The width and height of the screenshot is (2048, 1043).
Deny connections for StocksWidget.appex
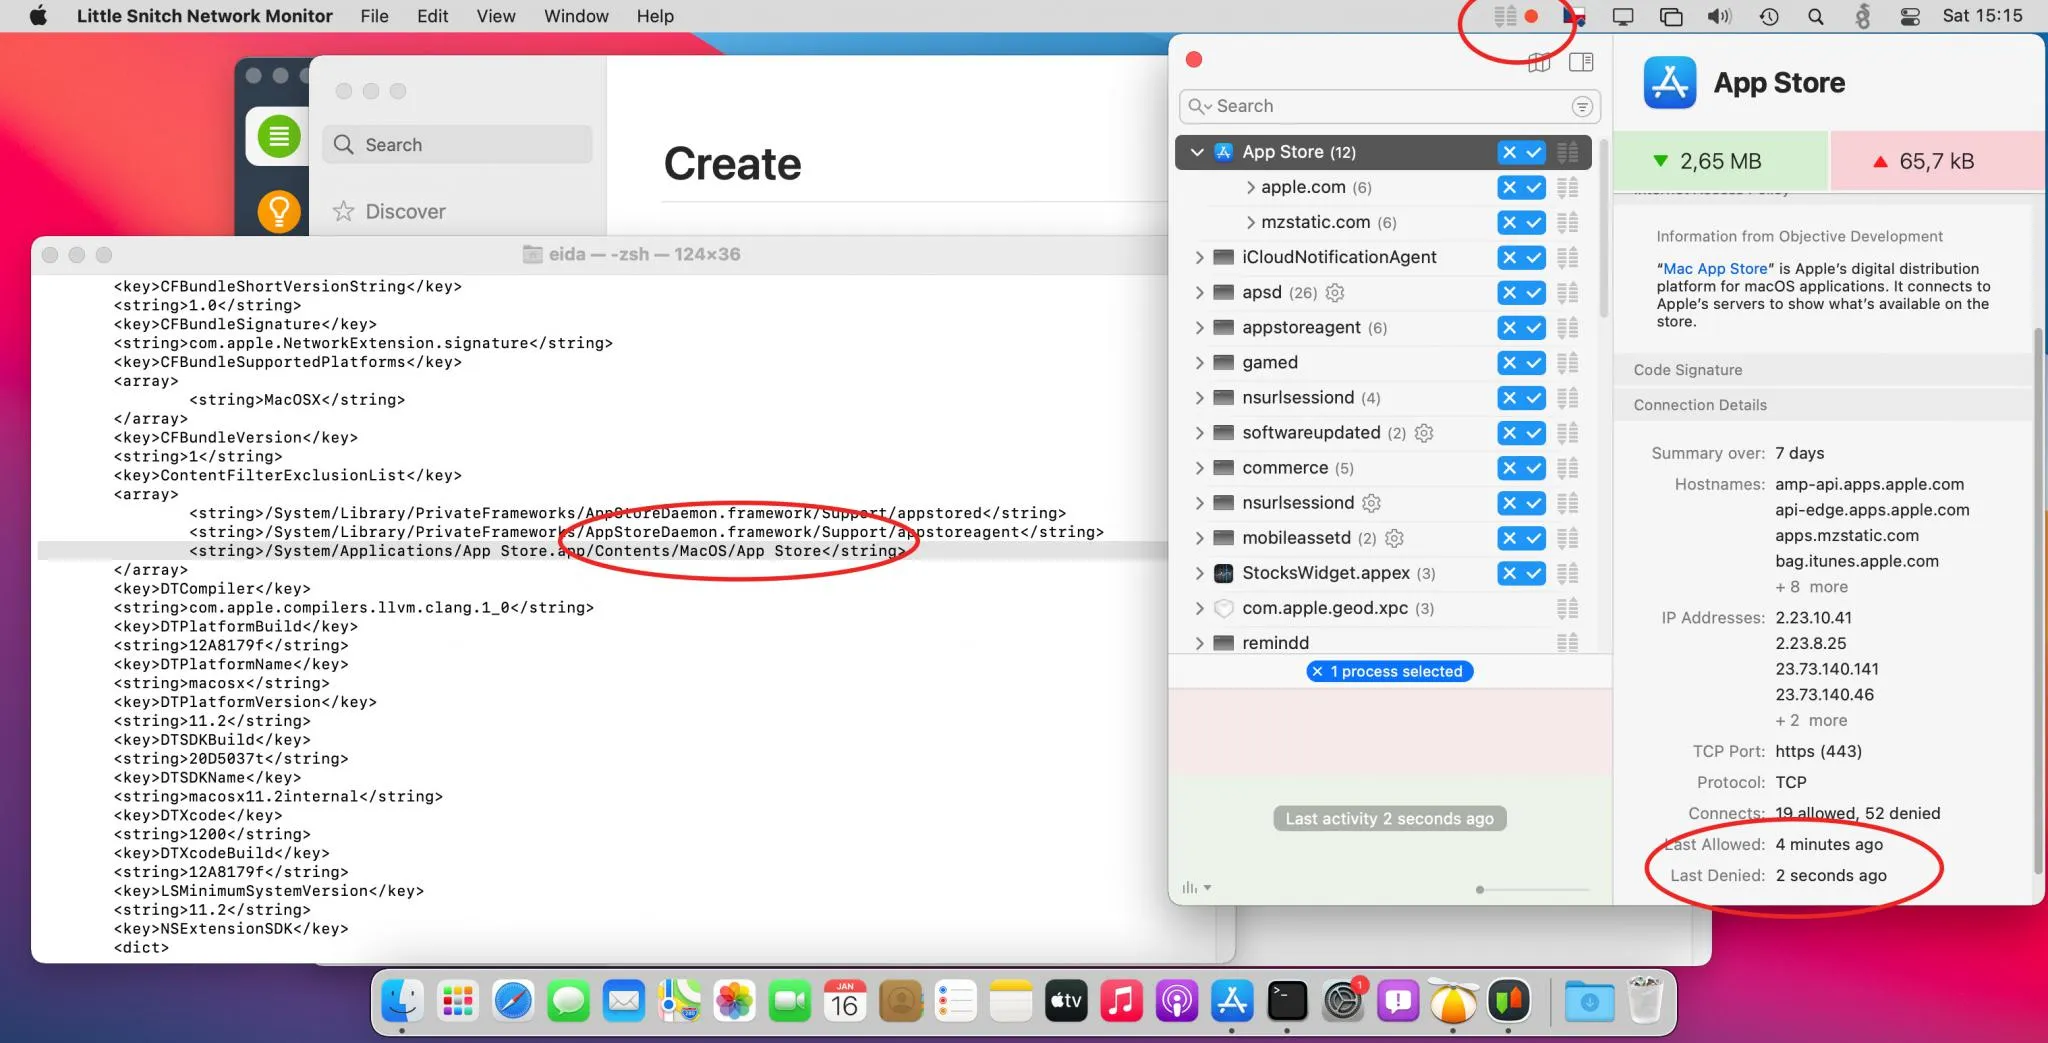[x=1509, y=573]
